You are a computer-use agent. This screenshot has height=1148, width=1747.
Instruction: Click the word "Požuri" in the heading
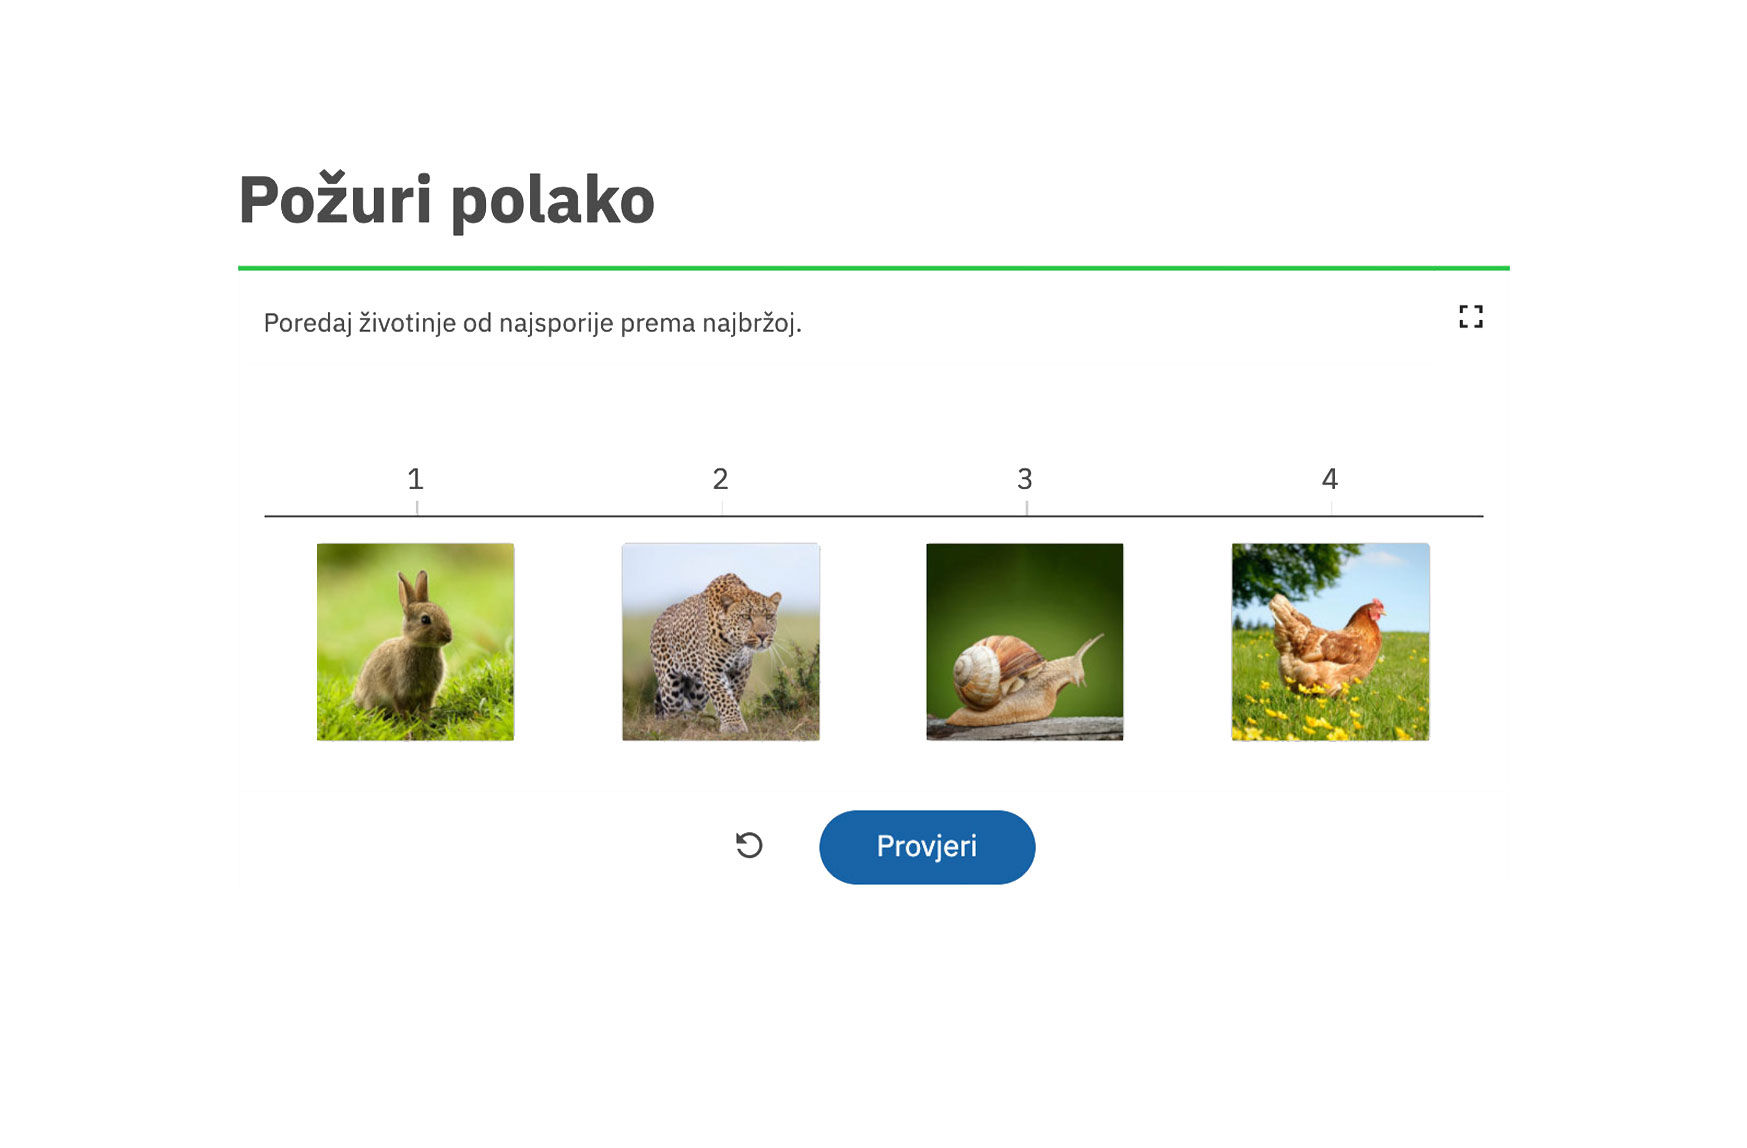[335, 200]
